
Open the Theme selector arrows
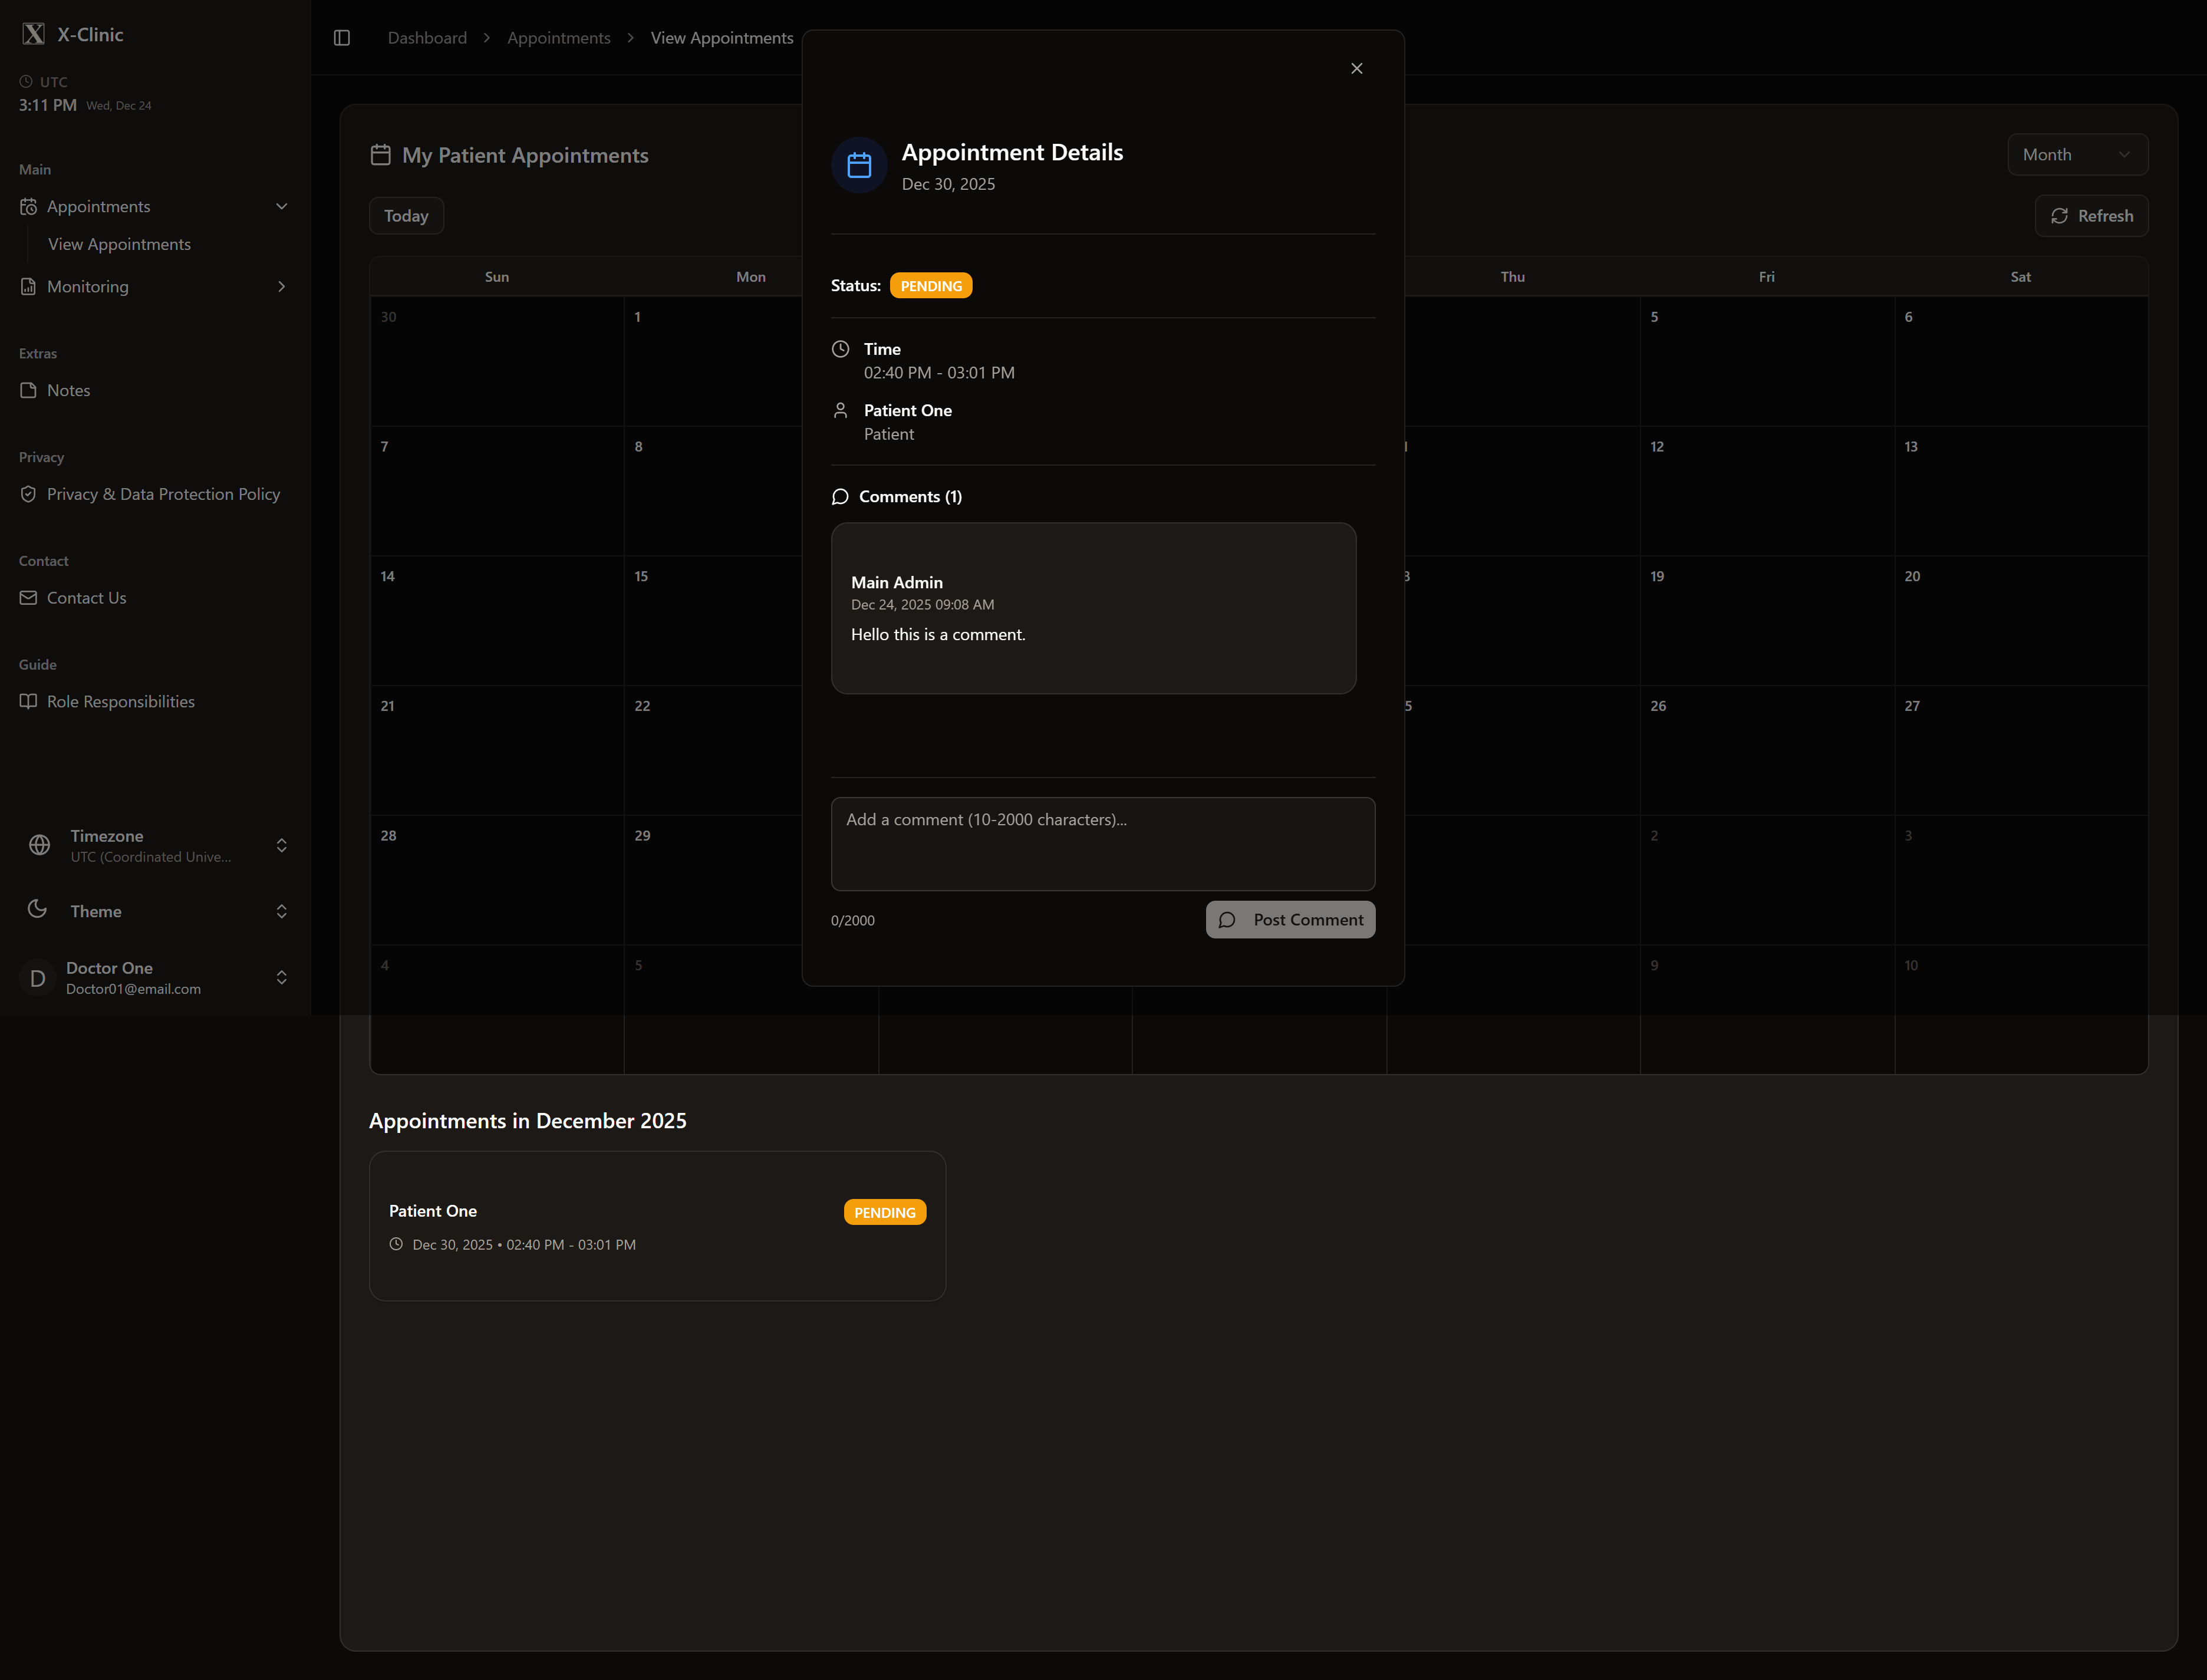[282, 911]
